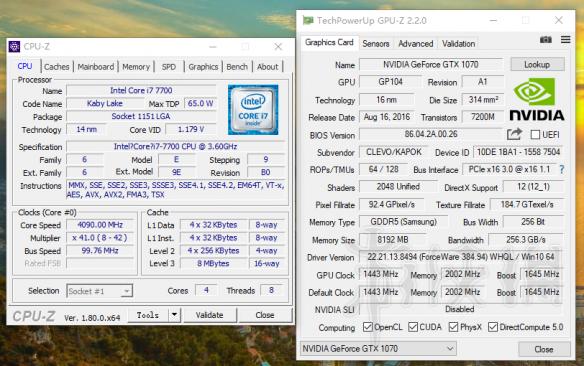Click the BIOS export share icon
The image size is (584, 366).
coord(514,134)
